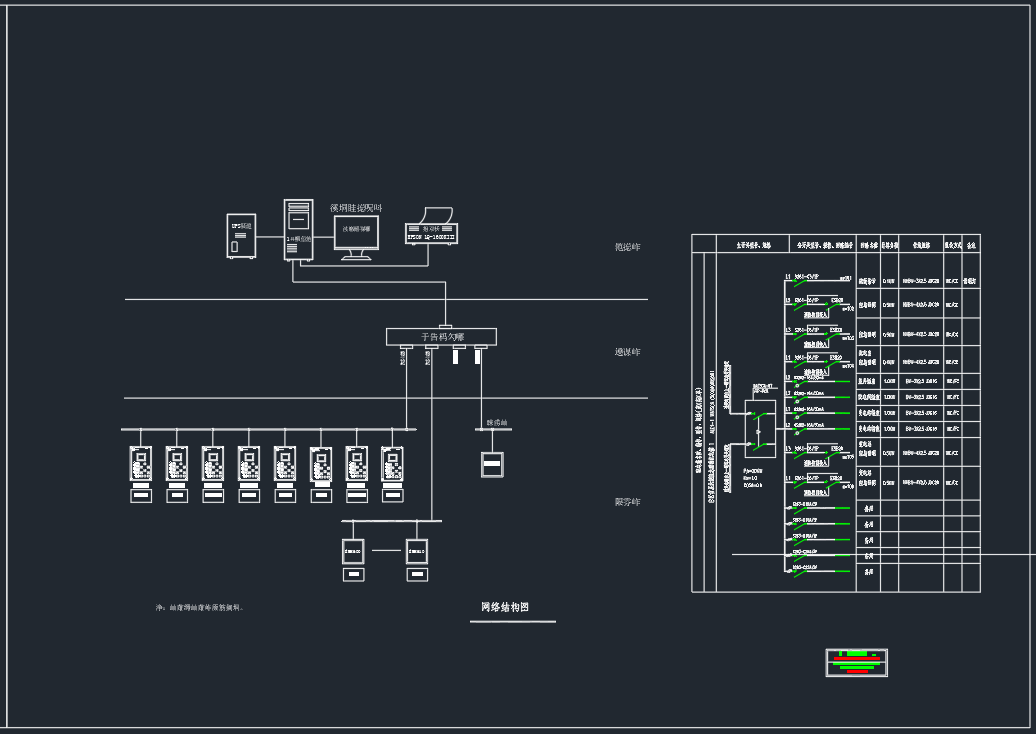Select the network switch box below the server

point(441,337)
